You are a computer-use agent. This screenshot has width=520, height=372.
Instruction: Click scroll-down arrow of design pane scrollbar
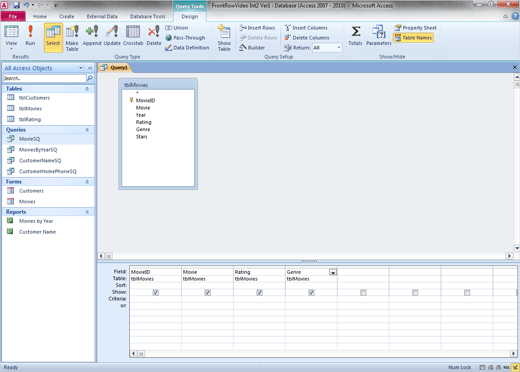click(x=517, y=248)
